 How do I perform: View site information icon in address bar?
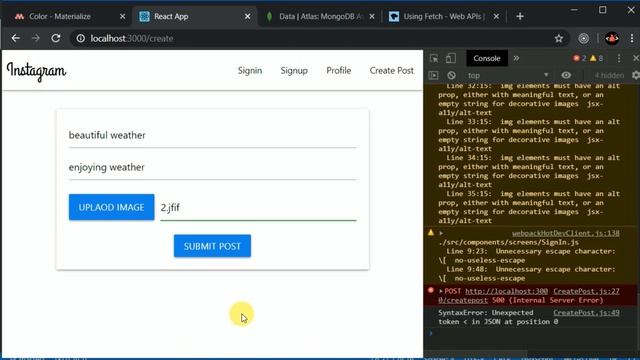click(81, 38)
